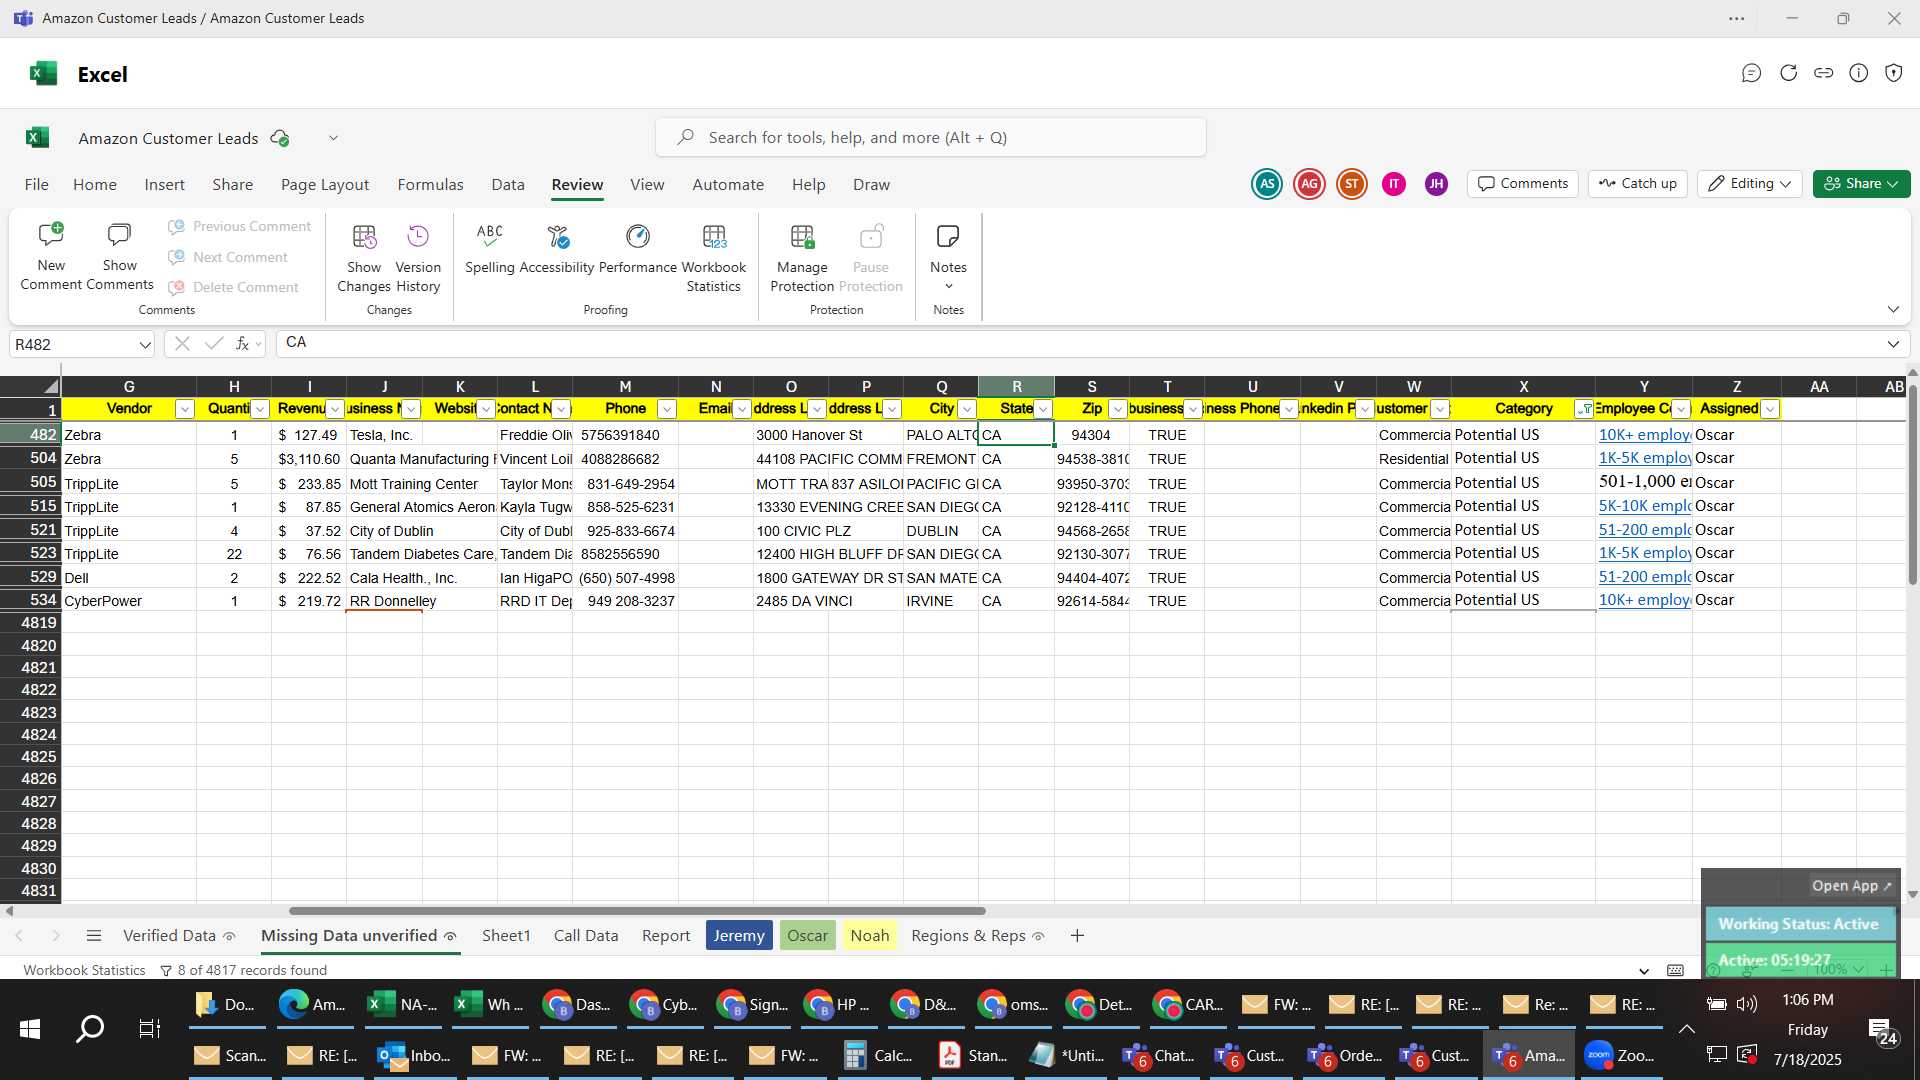
Task: Open the 5K-10K employees link
Action: pos(1644,506)
